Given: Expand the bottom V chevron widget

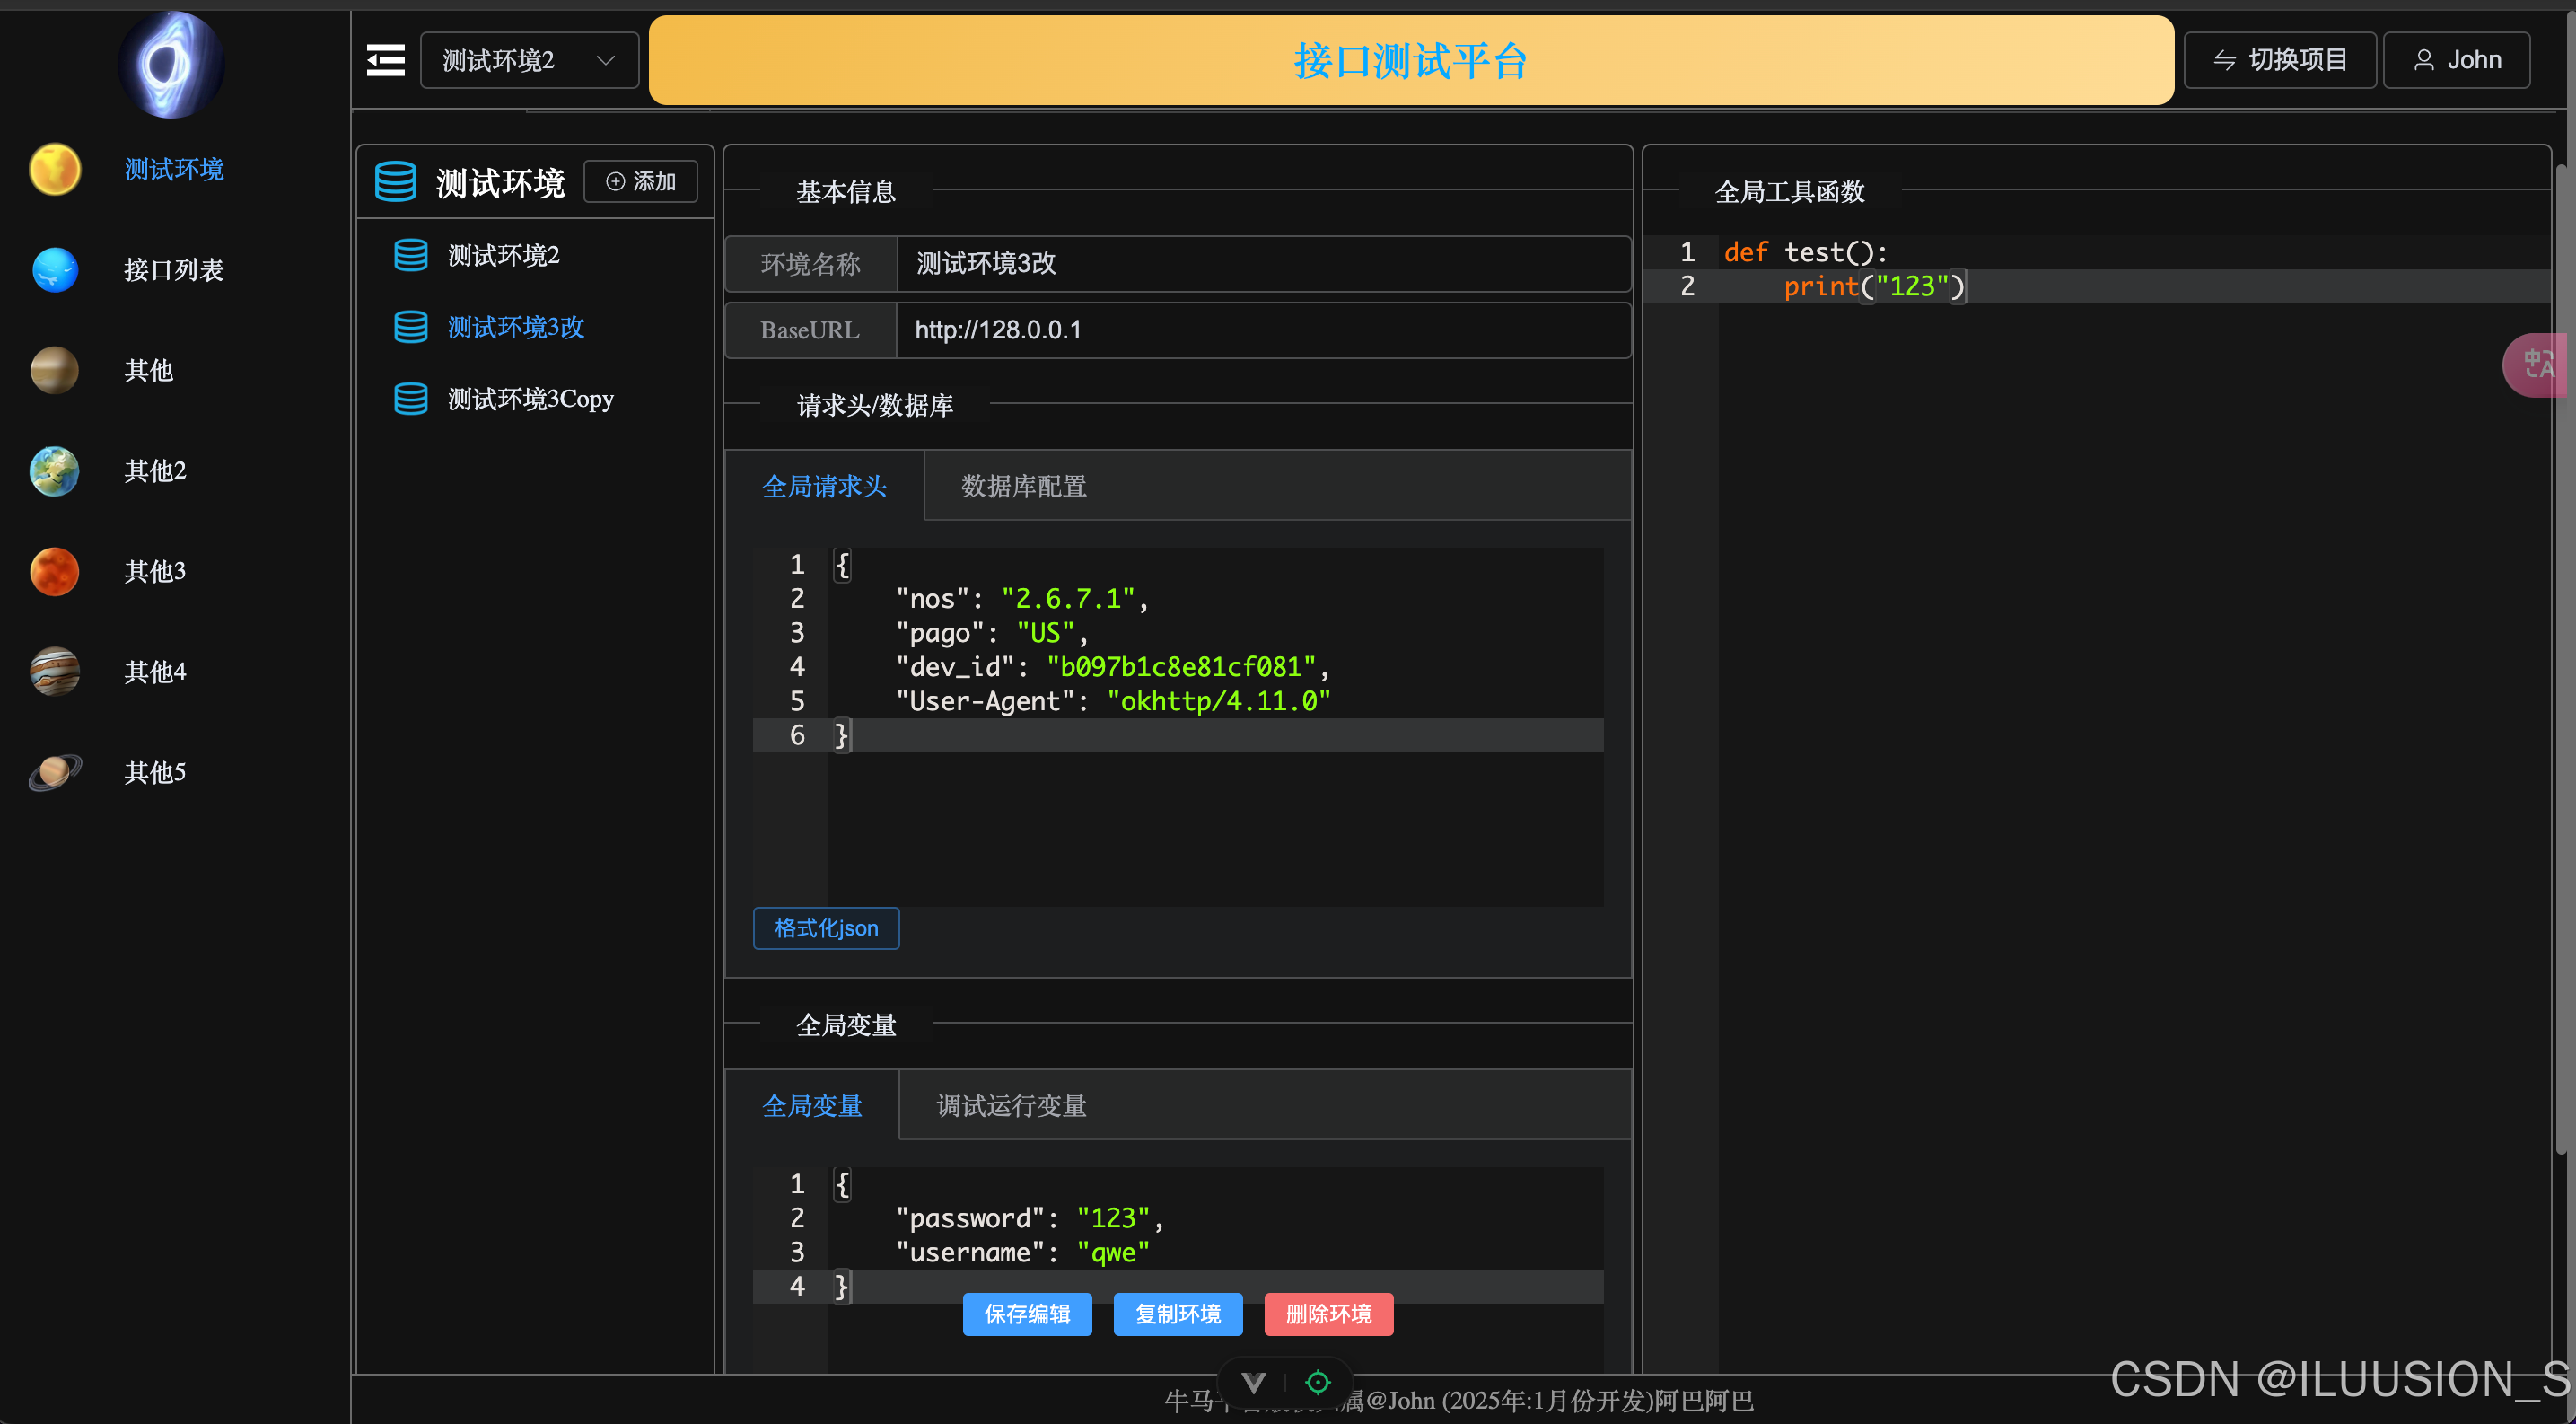Looking at the screenshot, I should [1253, 1382].
